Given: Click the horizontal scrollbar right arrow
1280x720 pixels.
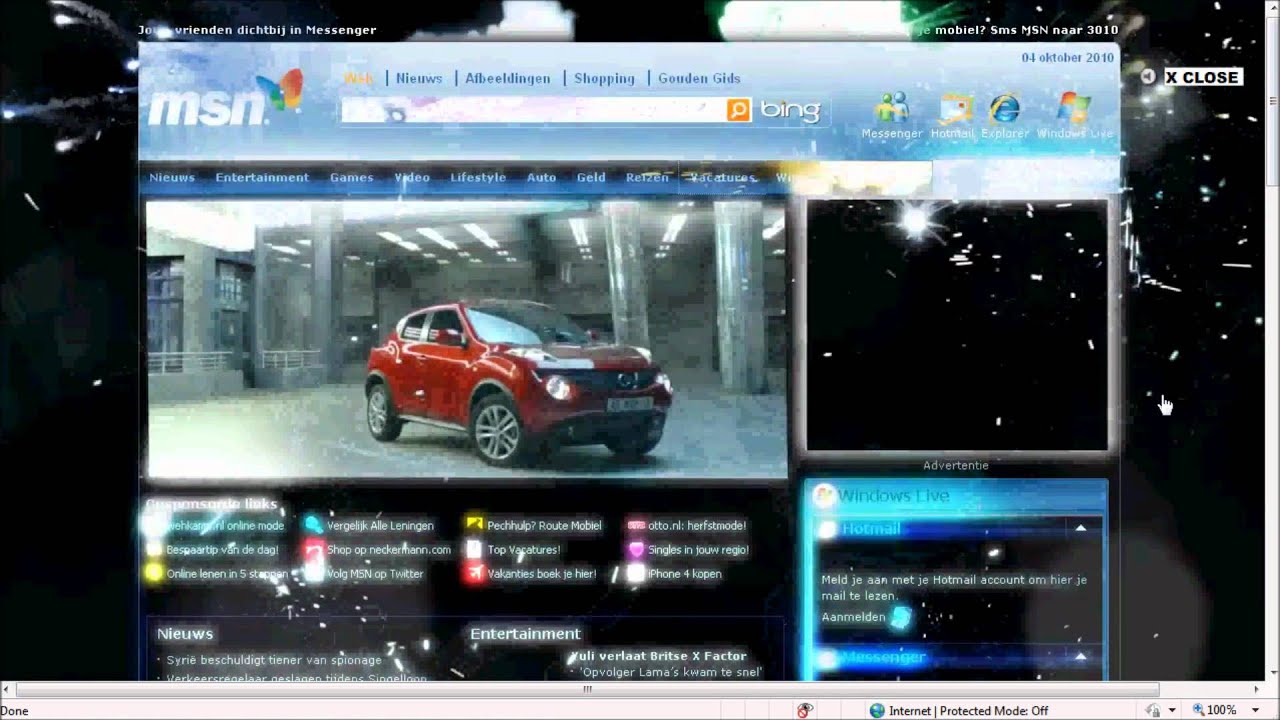Looking at the screenshot, I should click(x=1257, y=689).
